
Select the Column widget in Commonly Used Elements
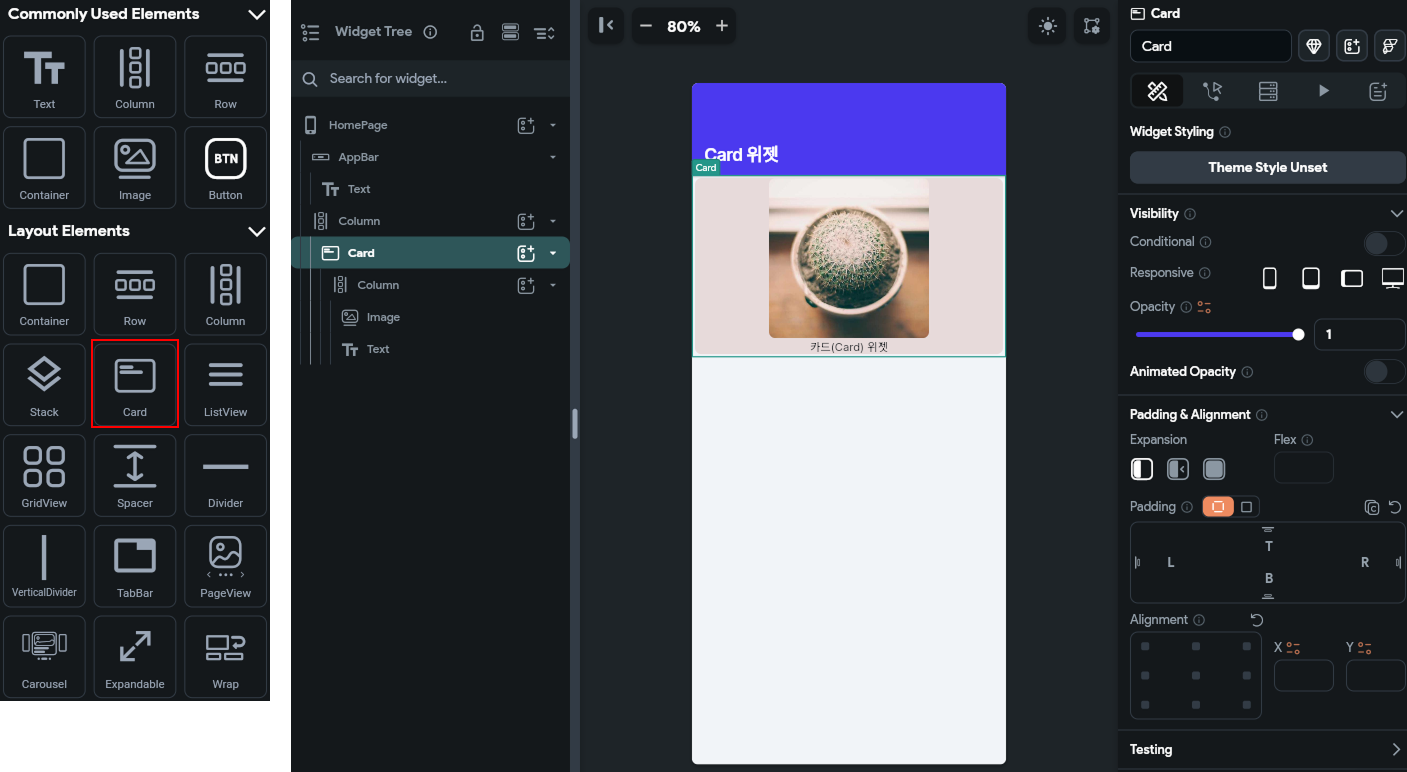pyautogui.click(x=135, y=77)
